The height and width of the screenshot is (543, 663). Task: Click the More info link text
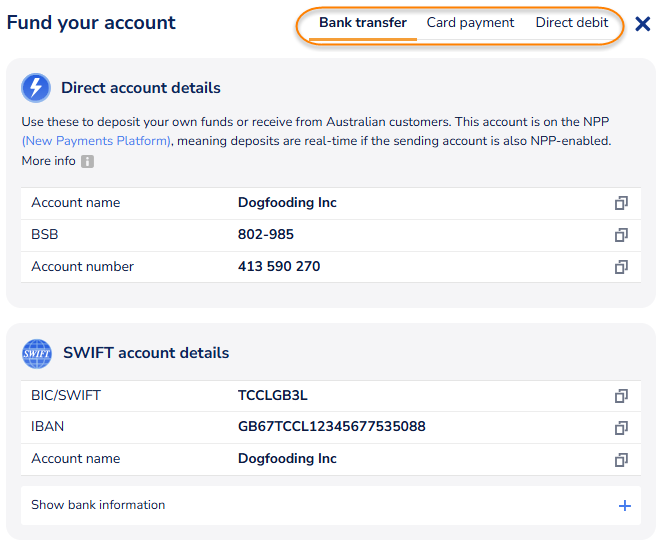tap(48, 161)
